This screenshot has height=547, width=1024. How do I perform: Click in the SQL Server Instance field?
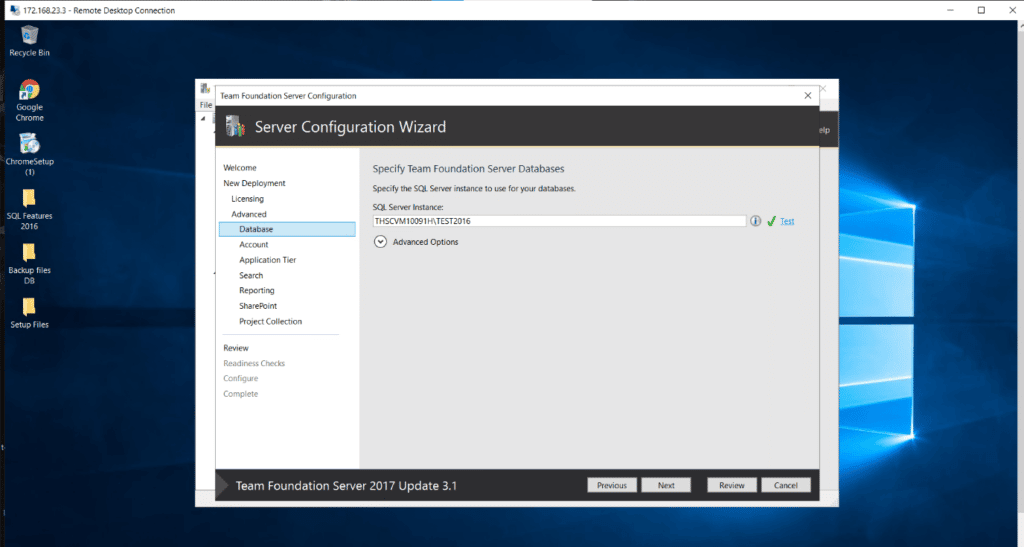point(559,221)
